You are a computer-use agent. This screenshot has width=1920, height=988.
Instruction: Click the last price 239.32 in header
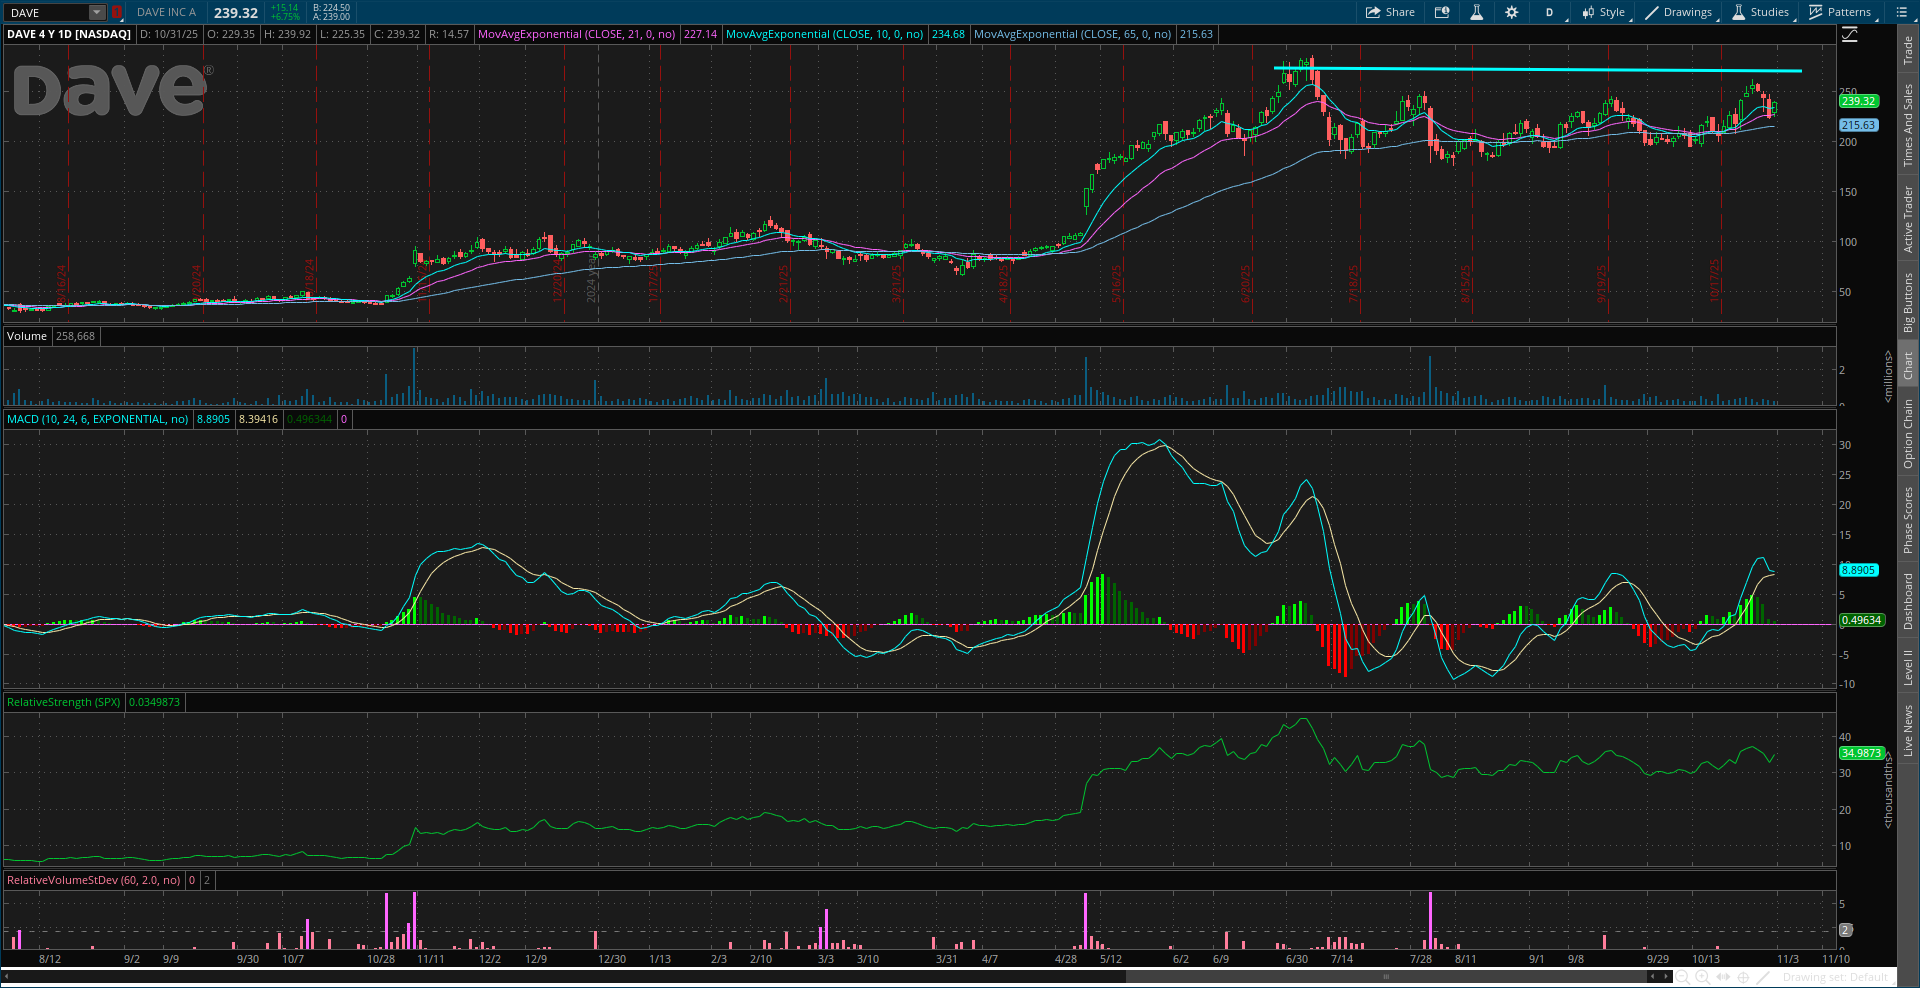click(x=236, y=13)
